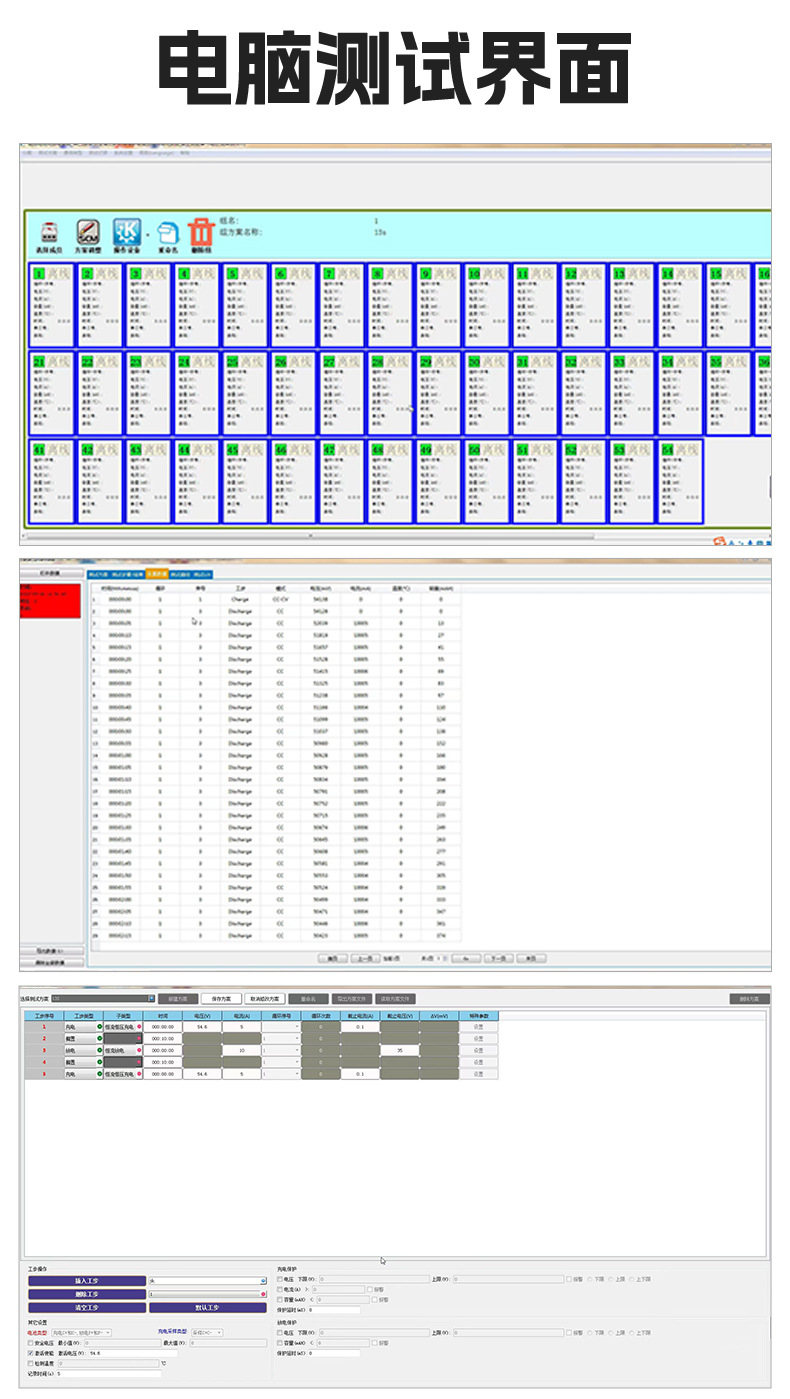Click the 电压 cell showing 54.6 in row 1
790x1399 pixels.
click(x=202, y=1027)
